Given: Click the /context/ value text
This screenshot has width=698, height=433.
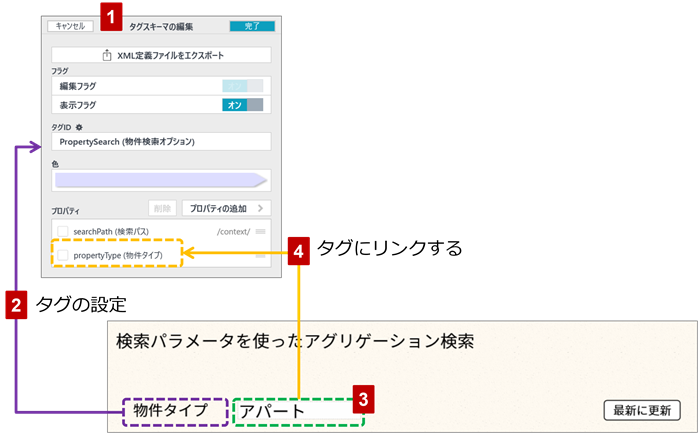Looking at the screenshot, I should (234, 231).
